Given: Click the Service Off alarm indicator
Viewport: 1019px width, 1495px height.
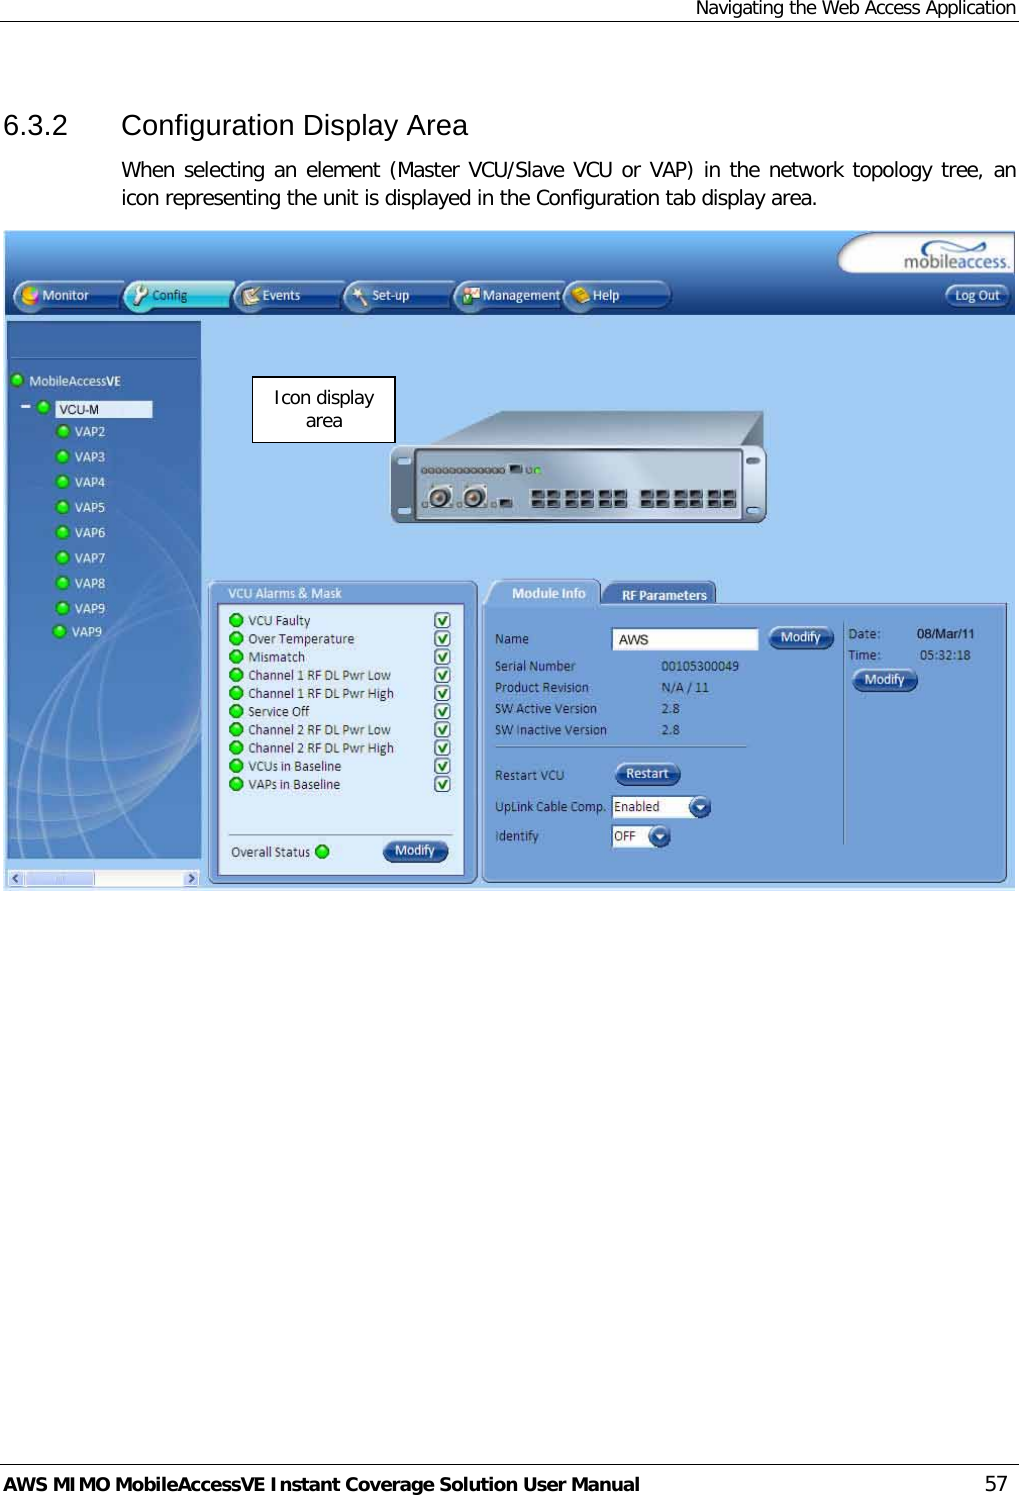Looking at the screenshot, I should 237,711.
